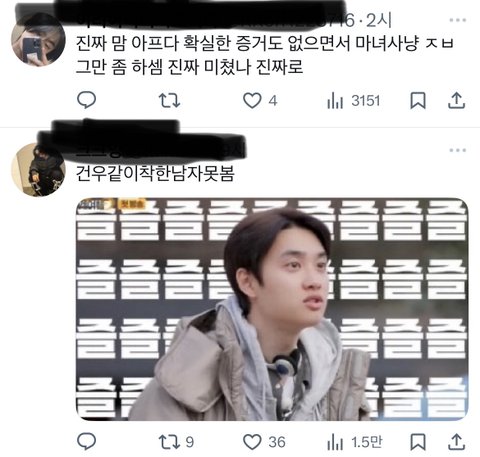This screenshot has height=457, width=480.
Task: Open first tweet author's profile picture
Action: tap(38, 39)
